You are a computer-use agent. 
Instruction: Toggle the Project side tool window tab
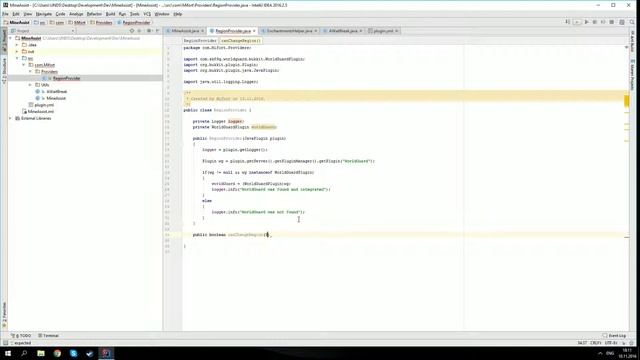click(4, 40)
